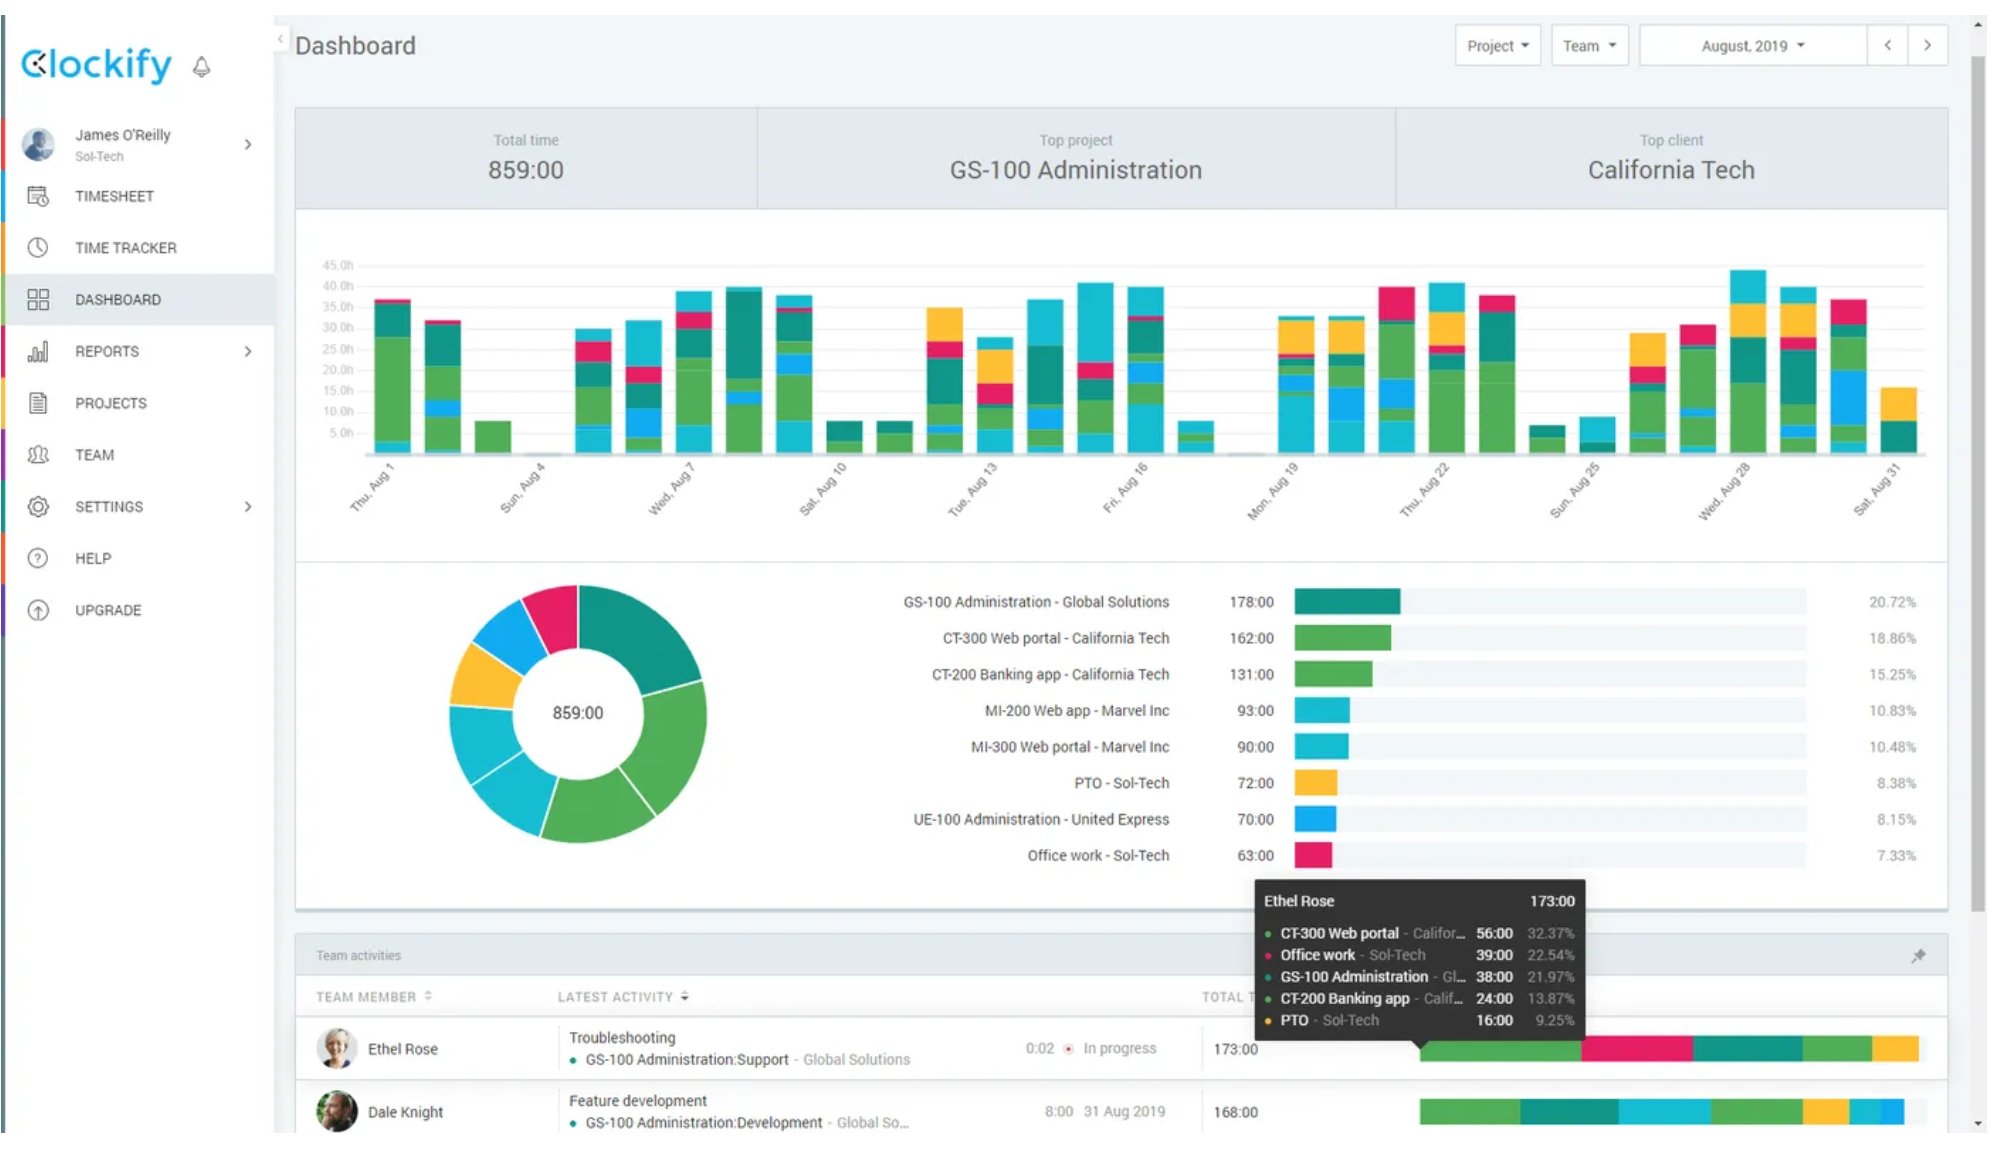Click the Top project GS-100 Administration card
2009x1155 pixels.
point(1076,158)
